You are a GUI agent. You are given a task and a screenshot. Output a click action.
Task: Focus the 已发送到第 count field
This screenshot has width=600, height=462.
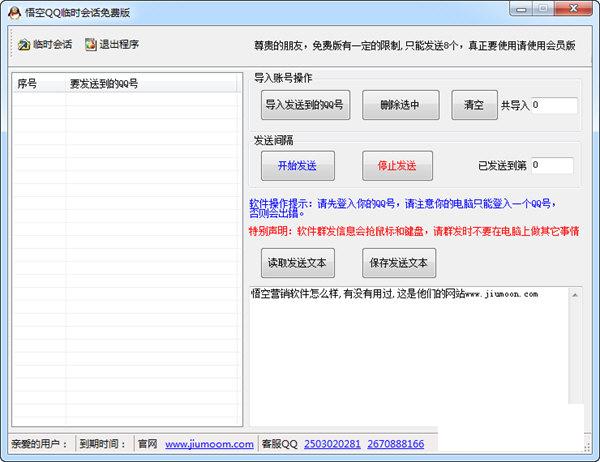(553, 165)
